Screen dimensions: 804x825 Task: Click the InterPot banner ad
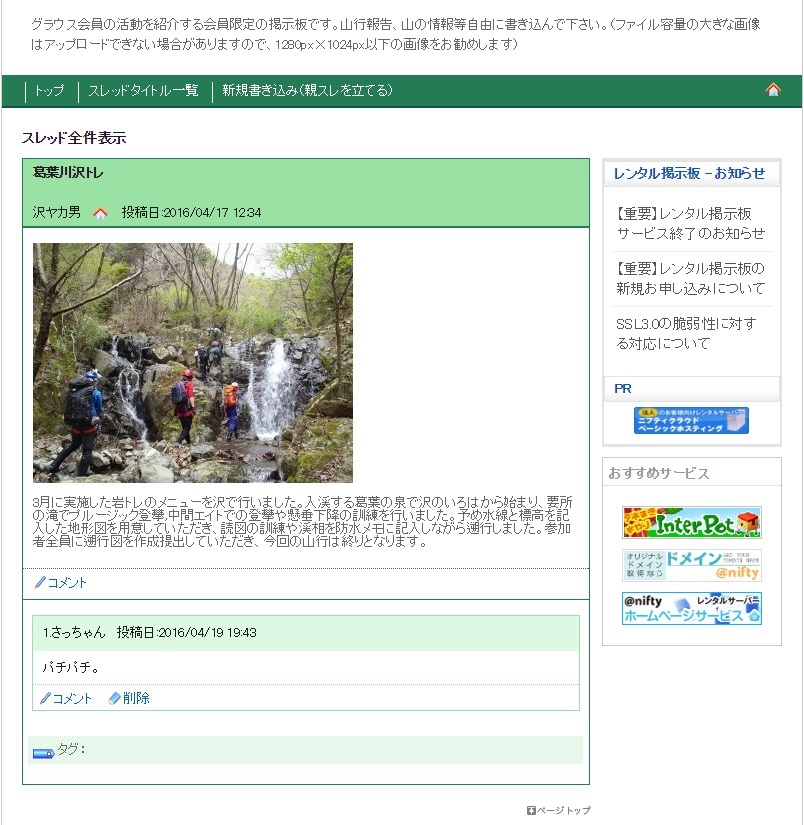(x=691, y=522)
